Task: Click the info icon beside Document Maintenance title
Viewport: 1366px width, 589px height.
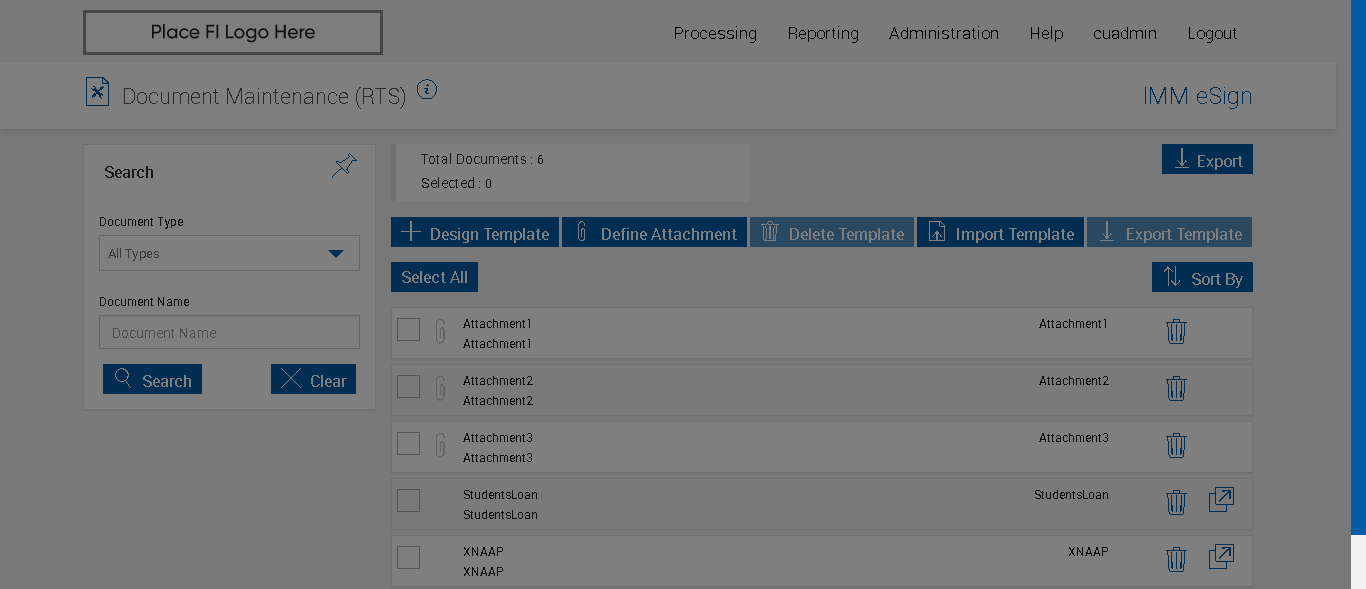Action: pos(427,90)
